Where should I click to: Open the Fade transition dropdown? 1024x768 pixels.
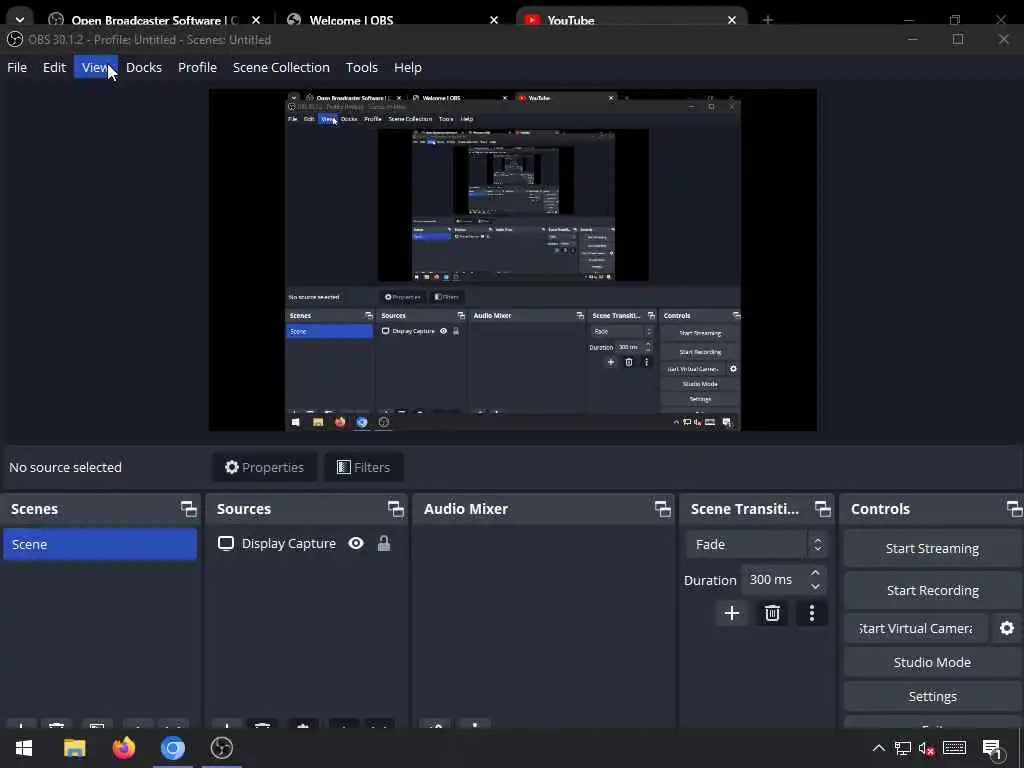click(756, 544)
